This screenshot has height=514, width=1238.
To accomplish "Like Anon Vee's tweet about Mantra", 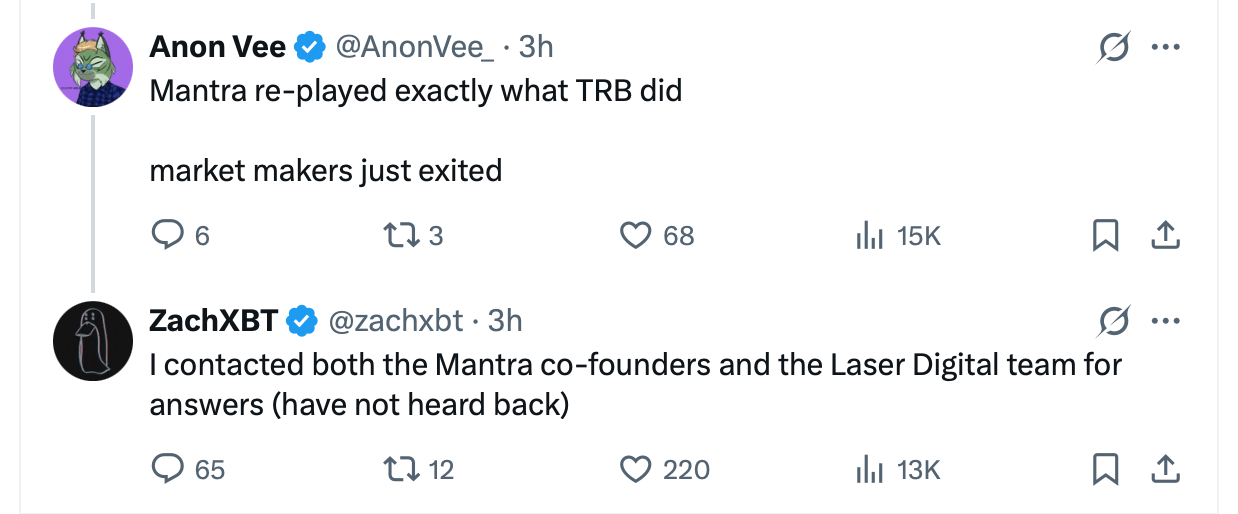I will pos(636,235).
